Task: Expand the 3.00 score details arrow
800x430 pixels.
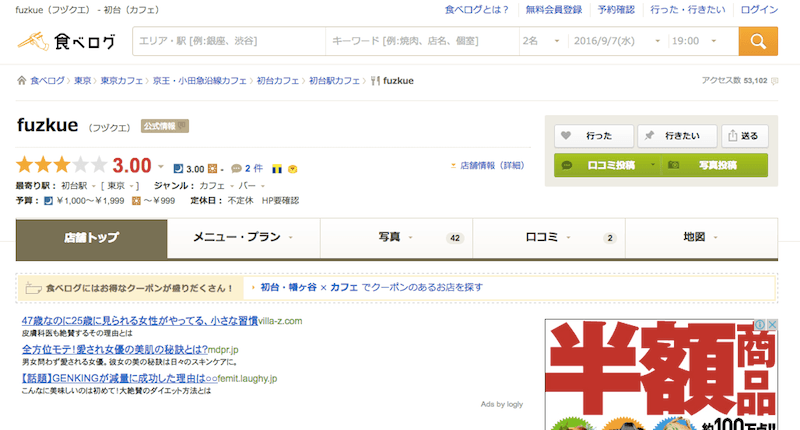Action: (x=161, y=166)
